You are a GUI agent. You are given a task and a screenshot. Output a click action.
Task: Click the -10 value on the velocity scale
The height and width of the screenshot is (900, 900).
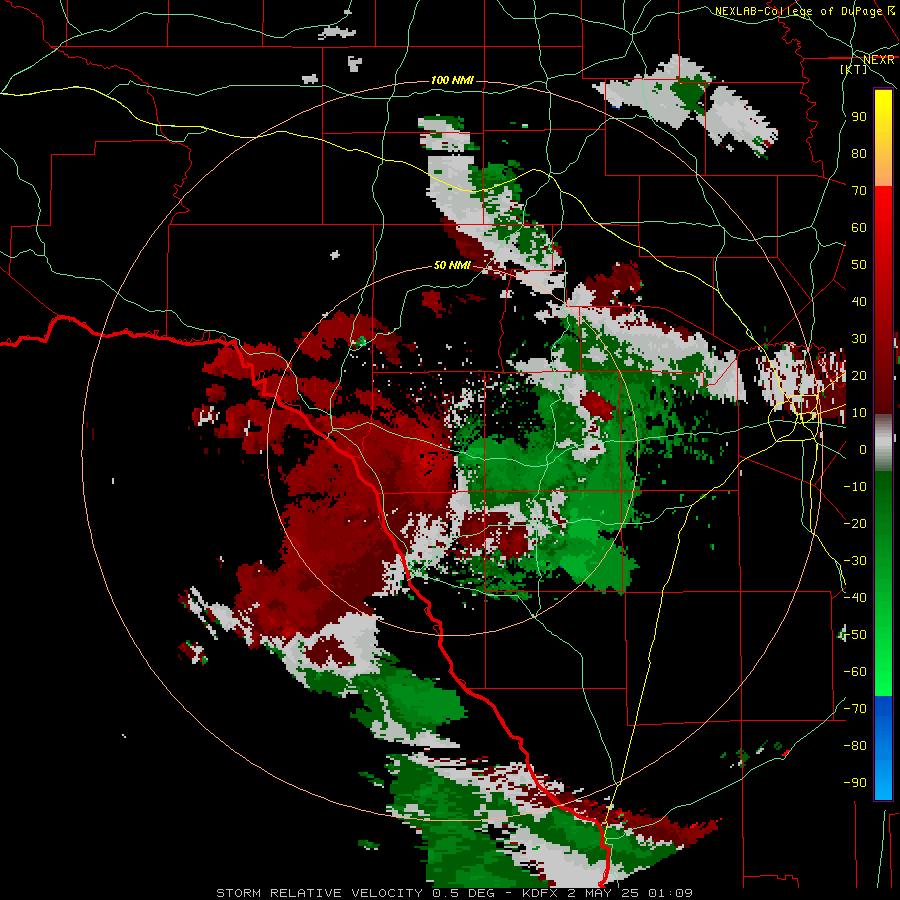pyautogui.click(x=855, y=487)
